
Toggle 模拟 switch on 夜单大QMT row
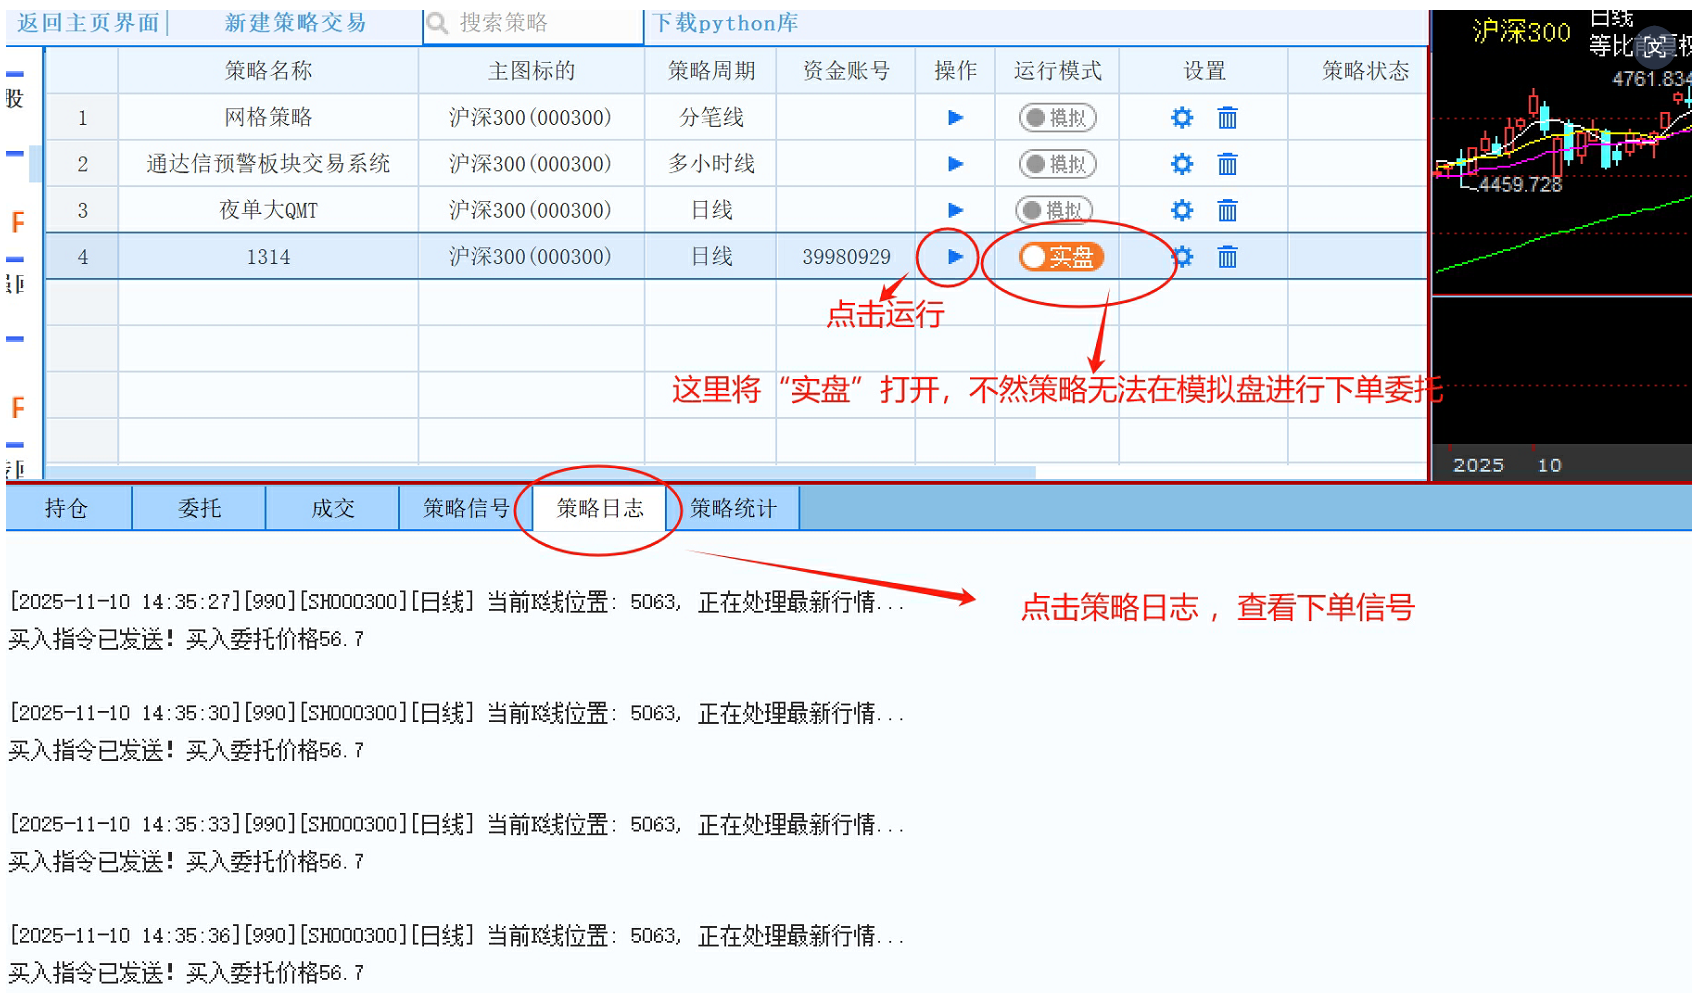[1054, 211]
